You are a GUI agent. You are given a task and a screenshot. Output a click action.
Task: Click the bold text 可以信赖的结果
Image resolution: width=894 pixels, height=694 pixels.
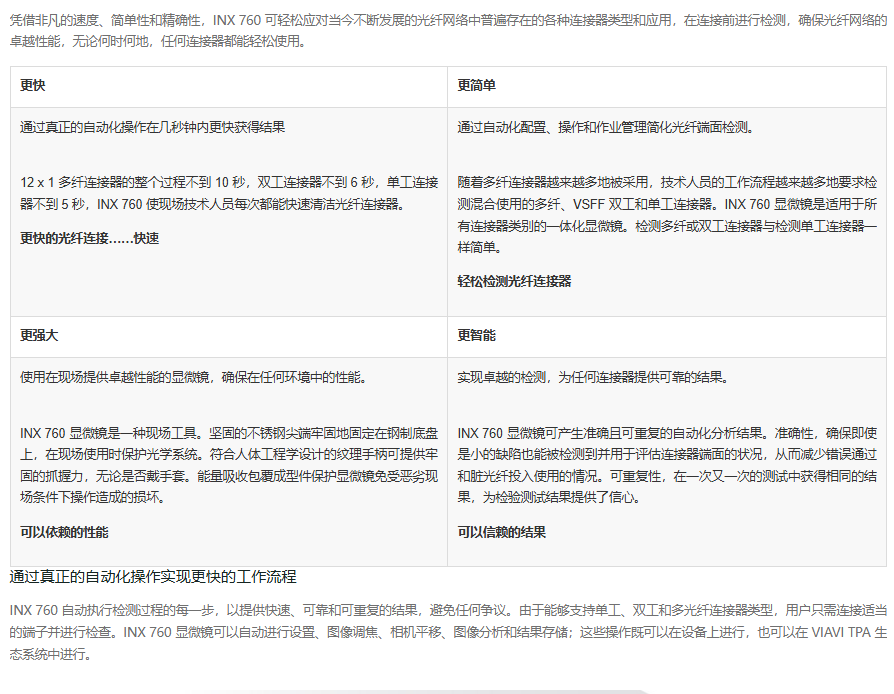(502, 533)
